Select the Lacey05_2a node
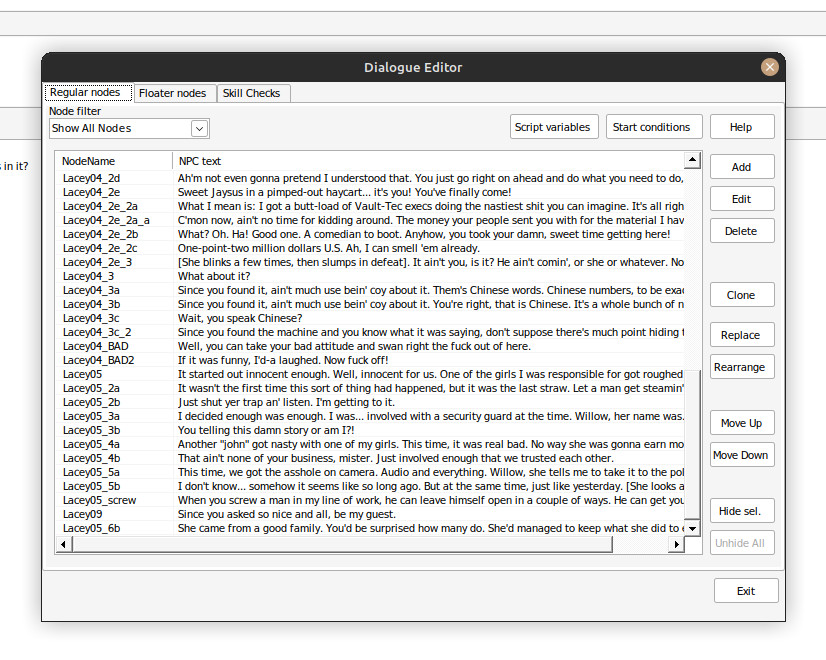The height and width of the screenshot is (660, 826). pos(370,388)
